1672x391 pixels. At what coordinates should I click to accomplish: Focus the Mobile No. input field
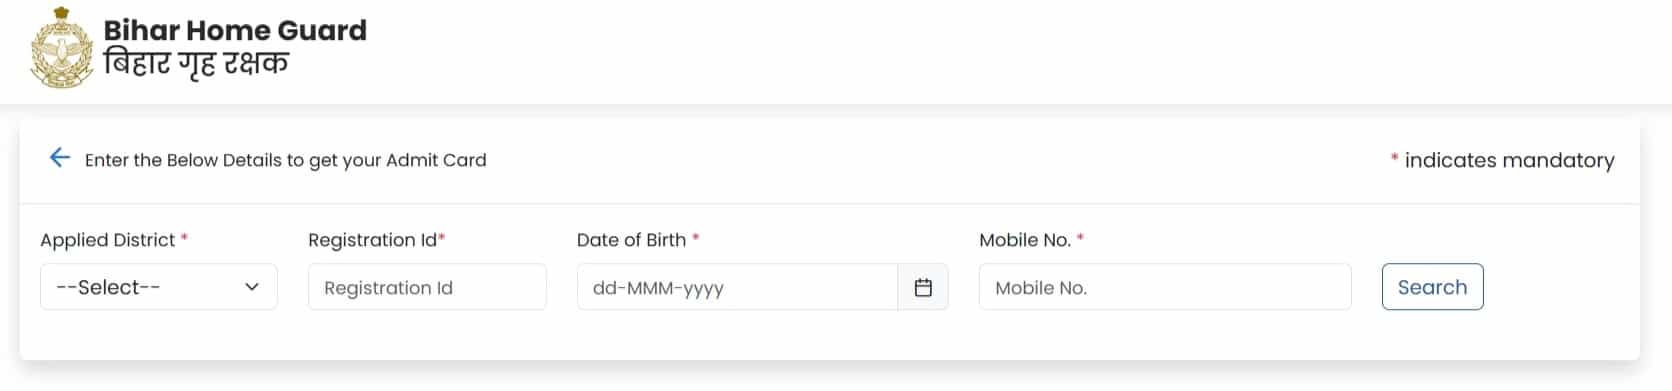[1165, 287]
